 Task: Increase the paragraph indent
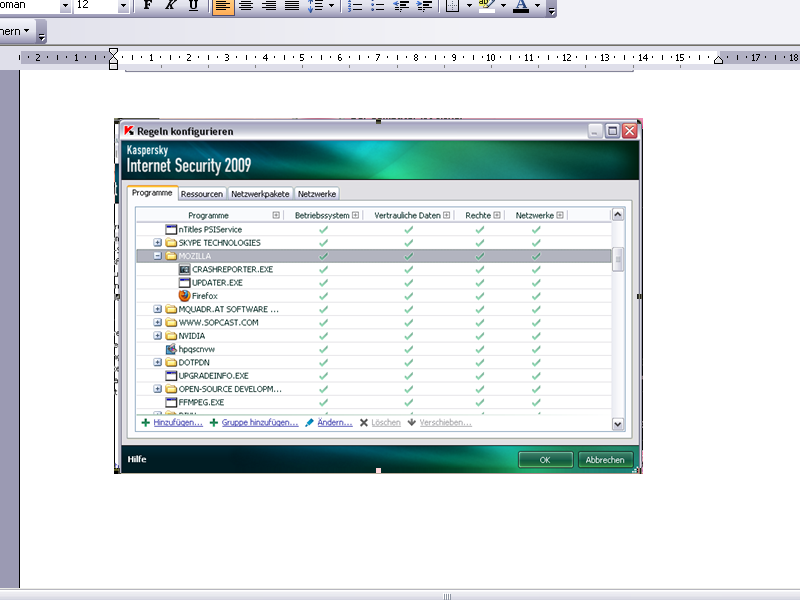424,6
